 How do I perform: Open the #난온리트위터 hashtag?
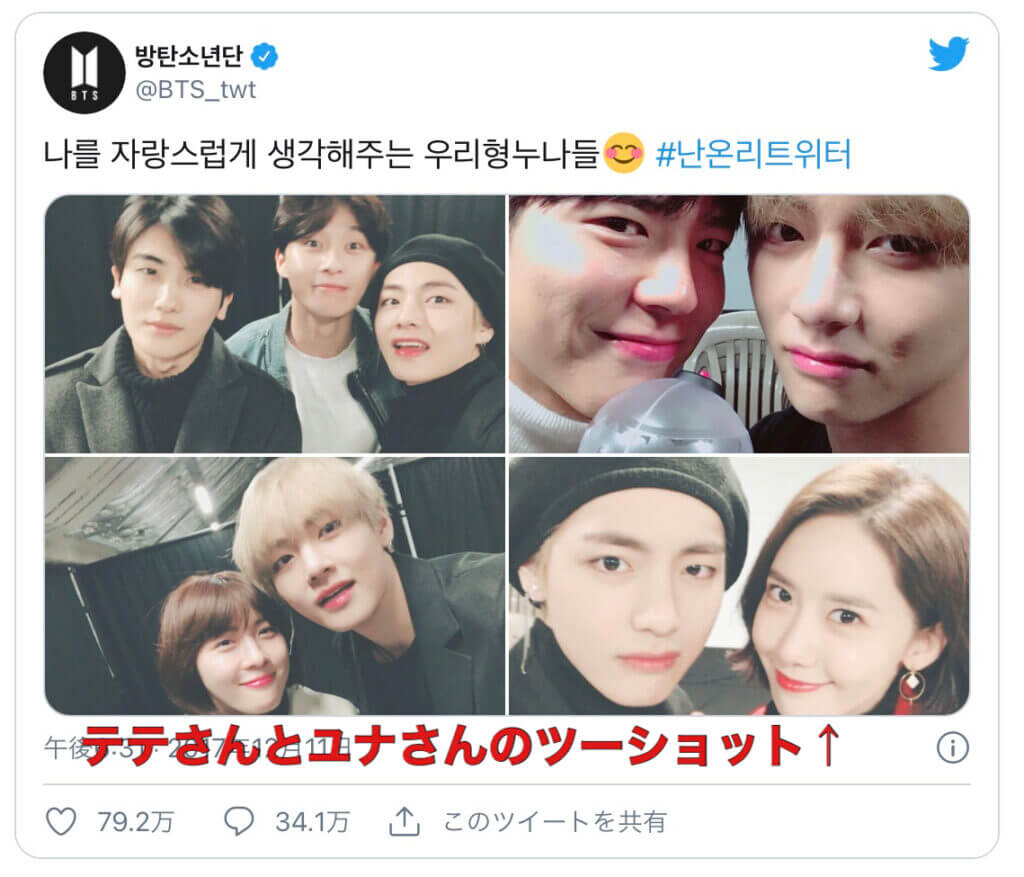tap(753, 154)
